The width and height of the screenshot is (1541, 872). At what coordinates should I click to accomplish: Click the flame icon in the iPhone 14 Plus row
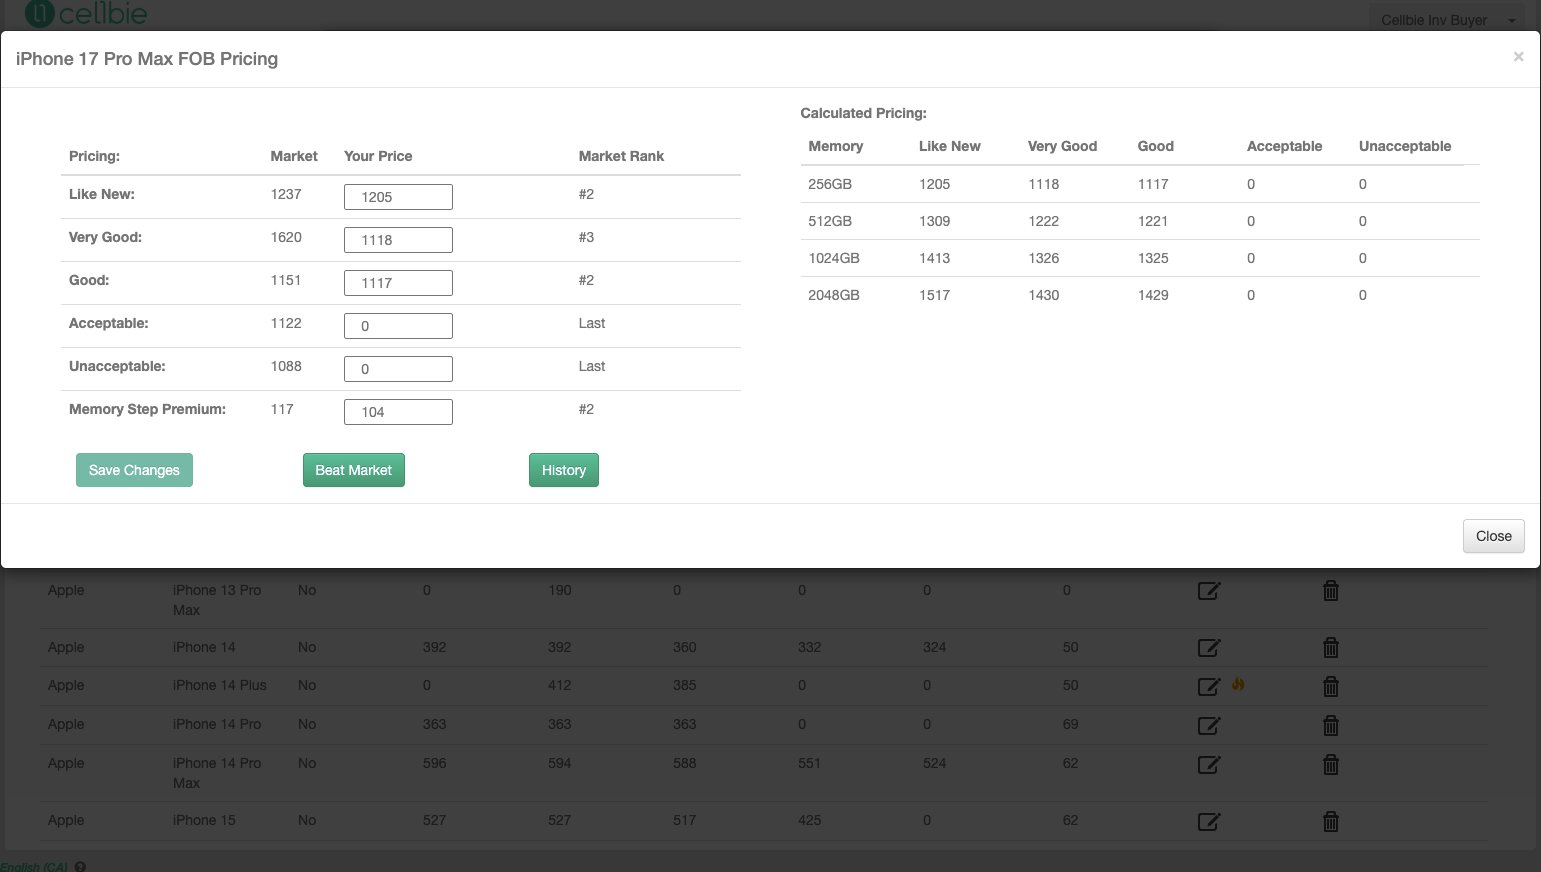(1238, 684)
